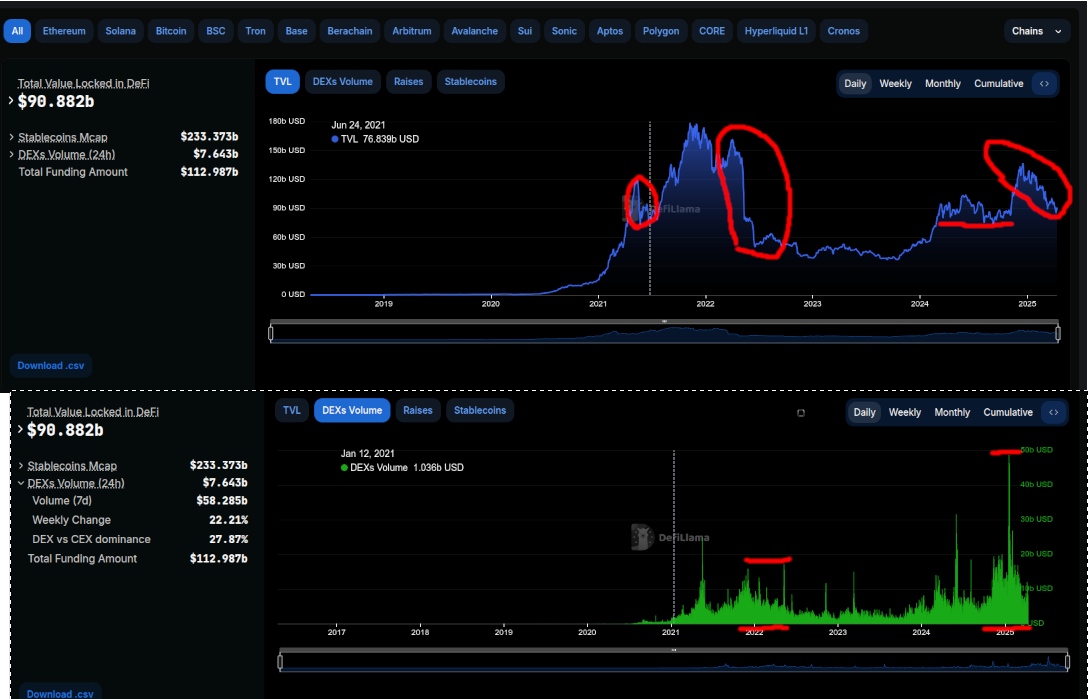Screen dimensions: 1091x699
Task: Click the DEXs Volume 1.036b USD tooltip value
Action: (401, 467)
